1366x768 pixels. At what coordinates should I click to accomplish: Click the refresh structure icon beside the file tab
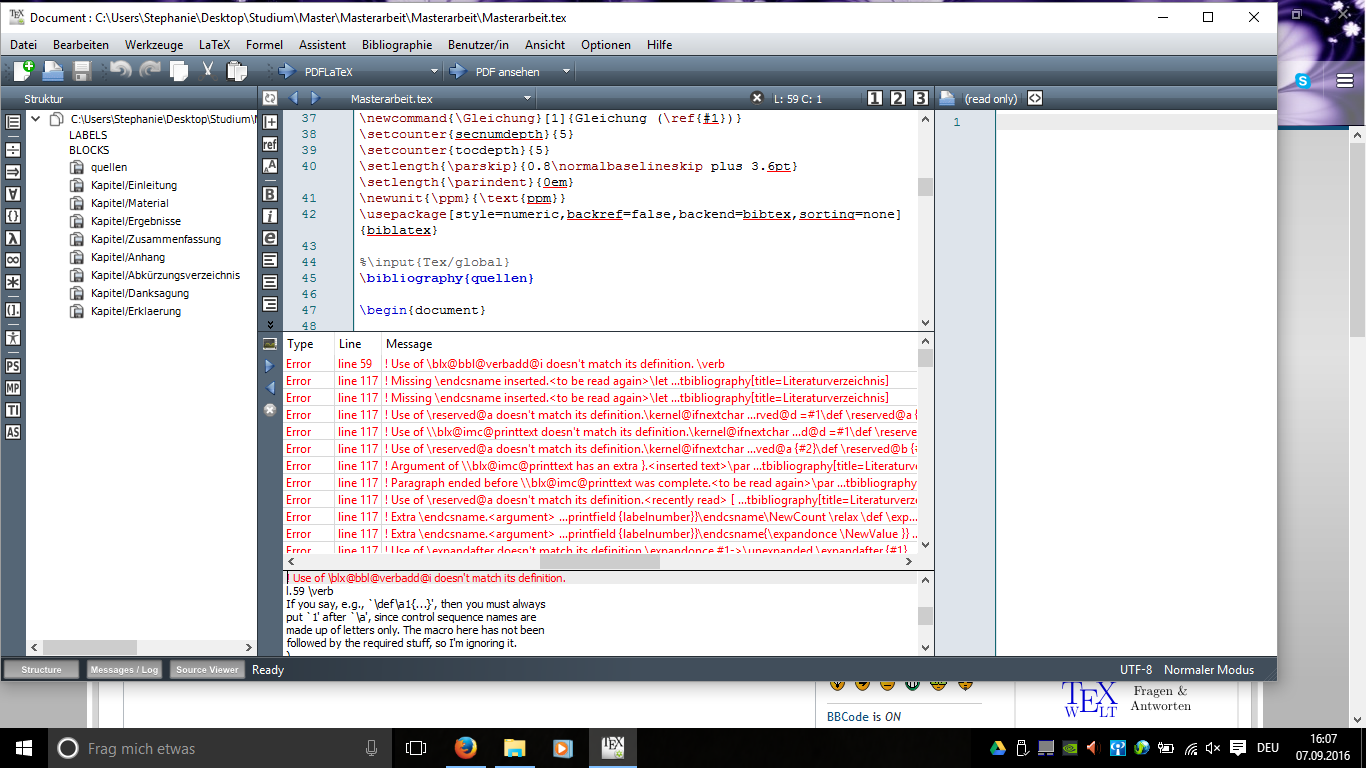pyautogui.click(x=269, y=98)
